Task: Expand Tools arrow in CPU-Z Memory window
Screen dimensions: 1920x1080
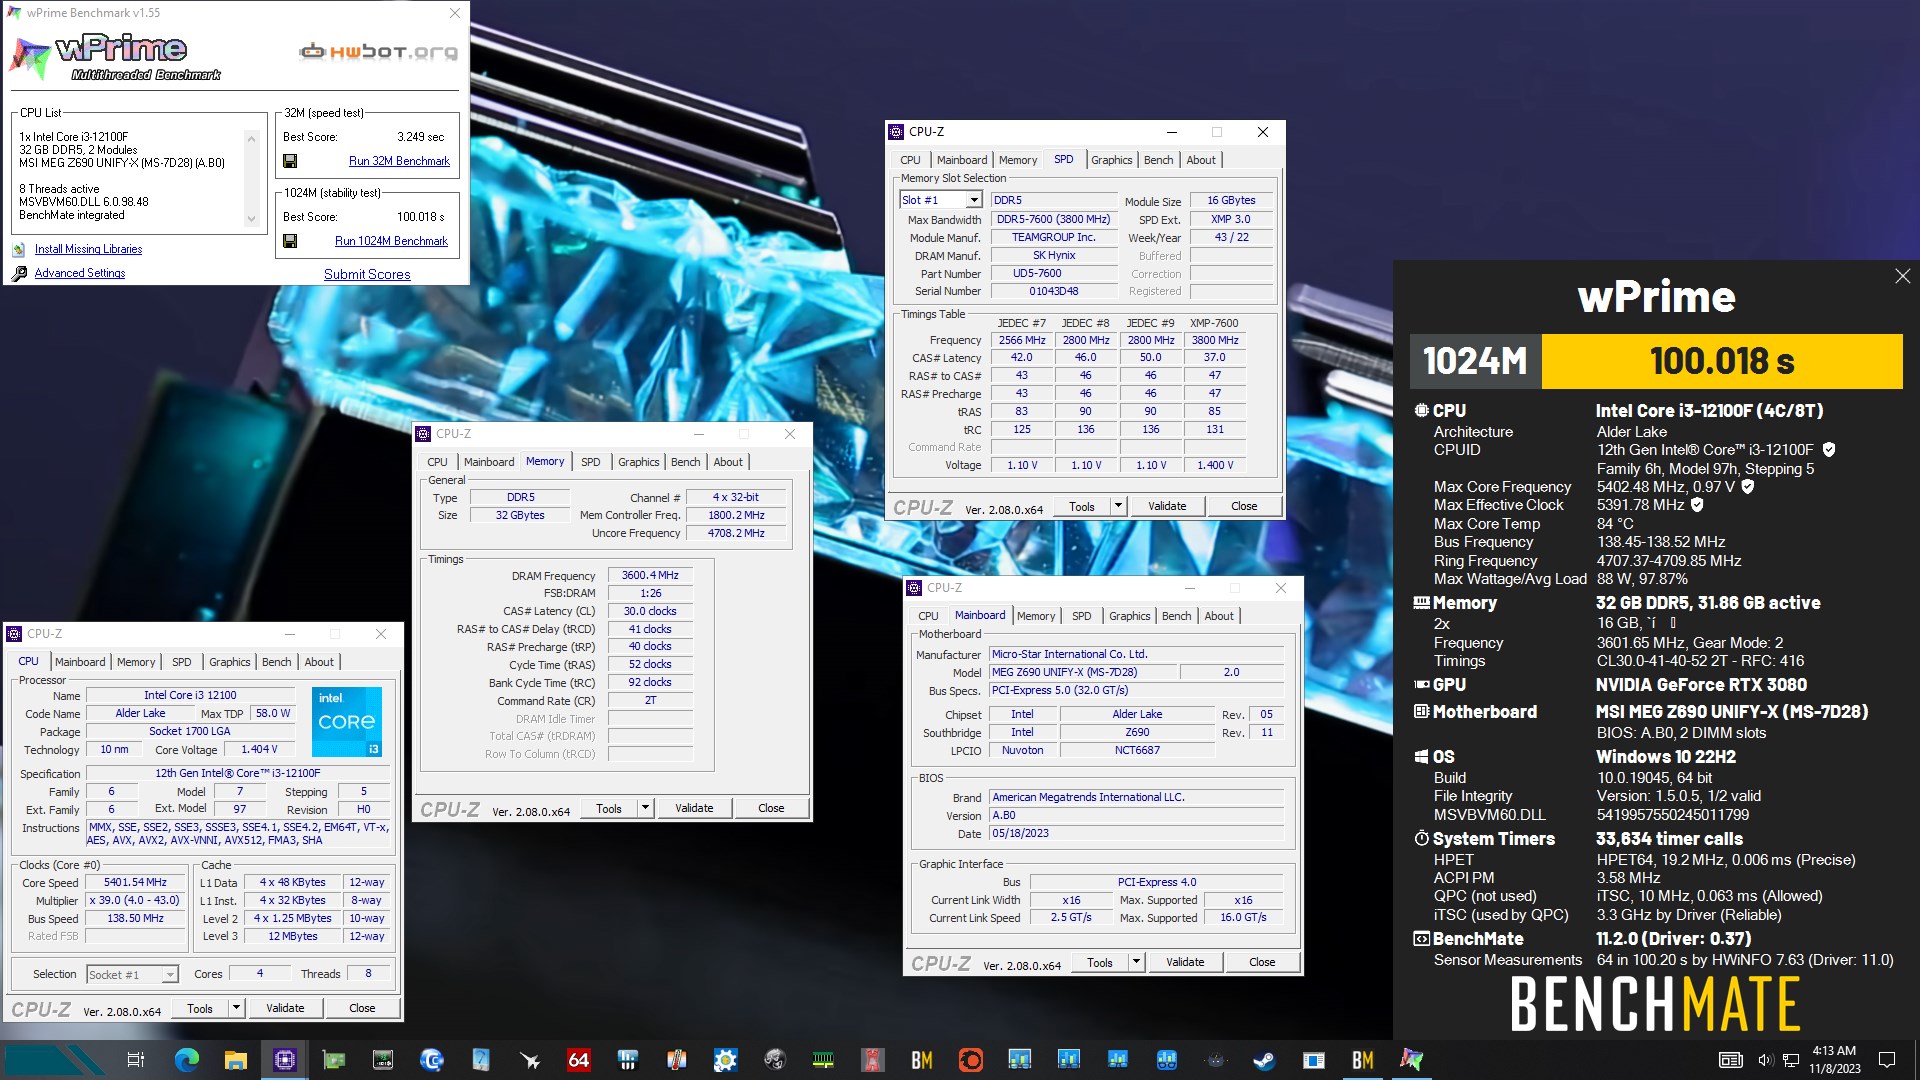Action: click(x=645, y=808)
